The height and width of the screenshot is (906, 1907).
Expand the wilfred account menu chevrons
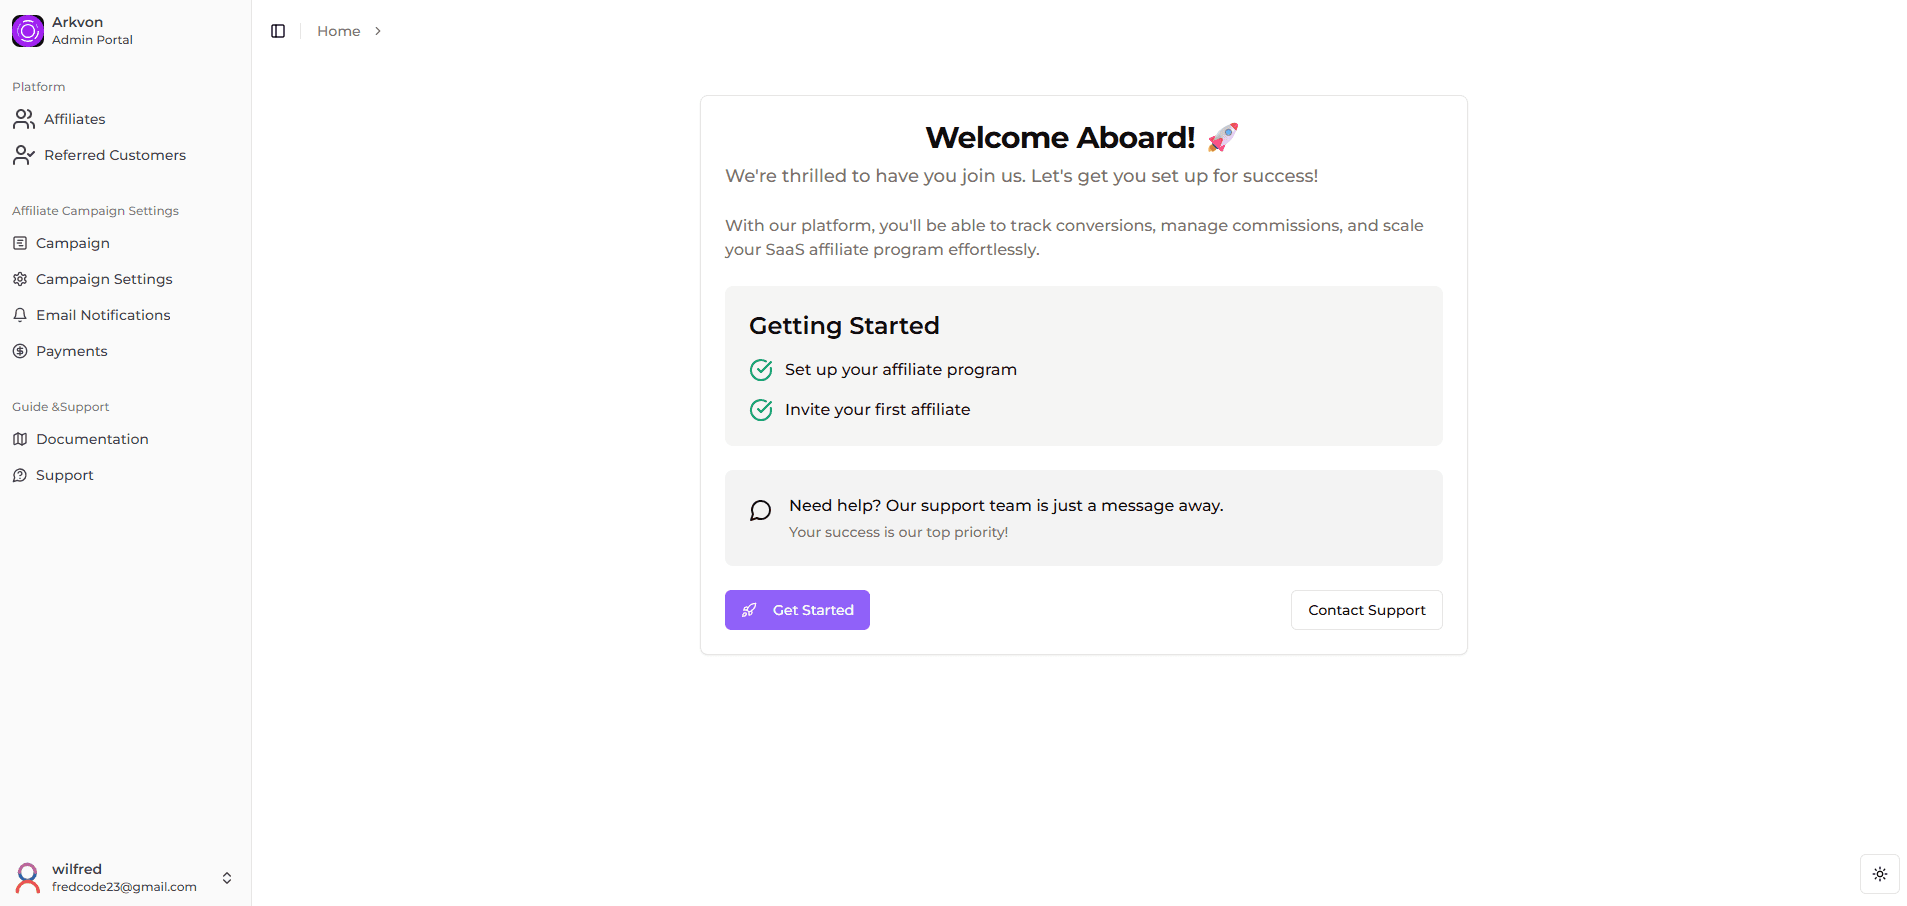pyautogui.click(x=227, y=878)
